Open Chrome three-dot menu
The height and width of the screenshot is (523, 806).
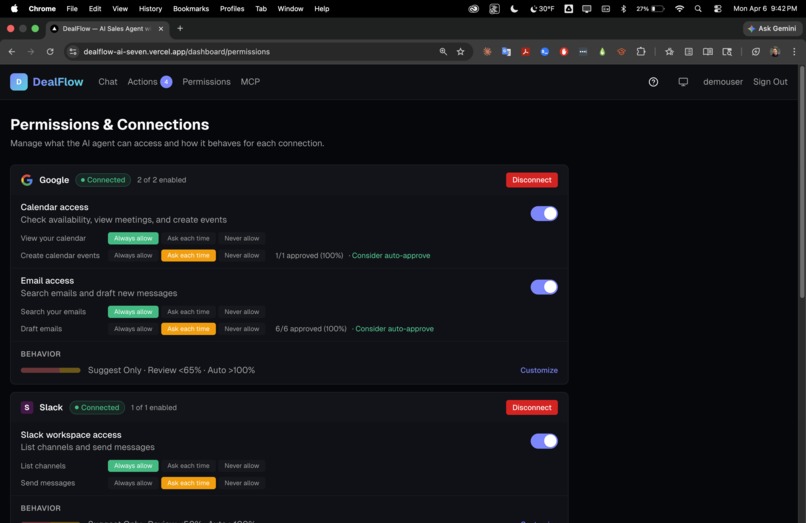click(x=794, y=51)
